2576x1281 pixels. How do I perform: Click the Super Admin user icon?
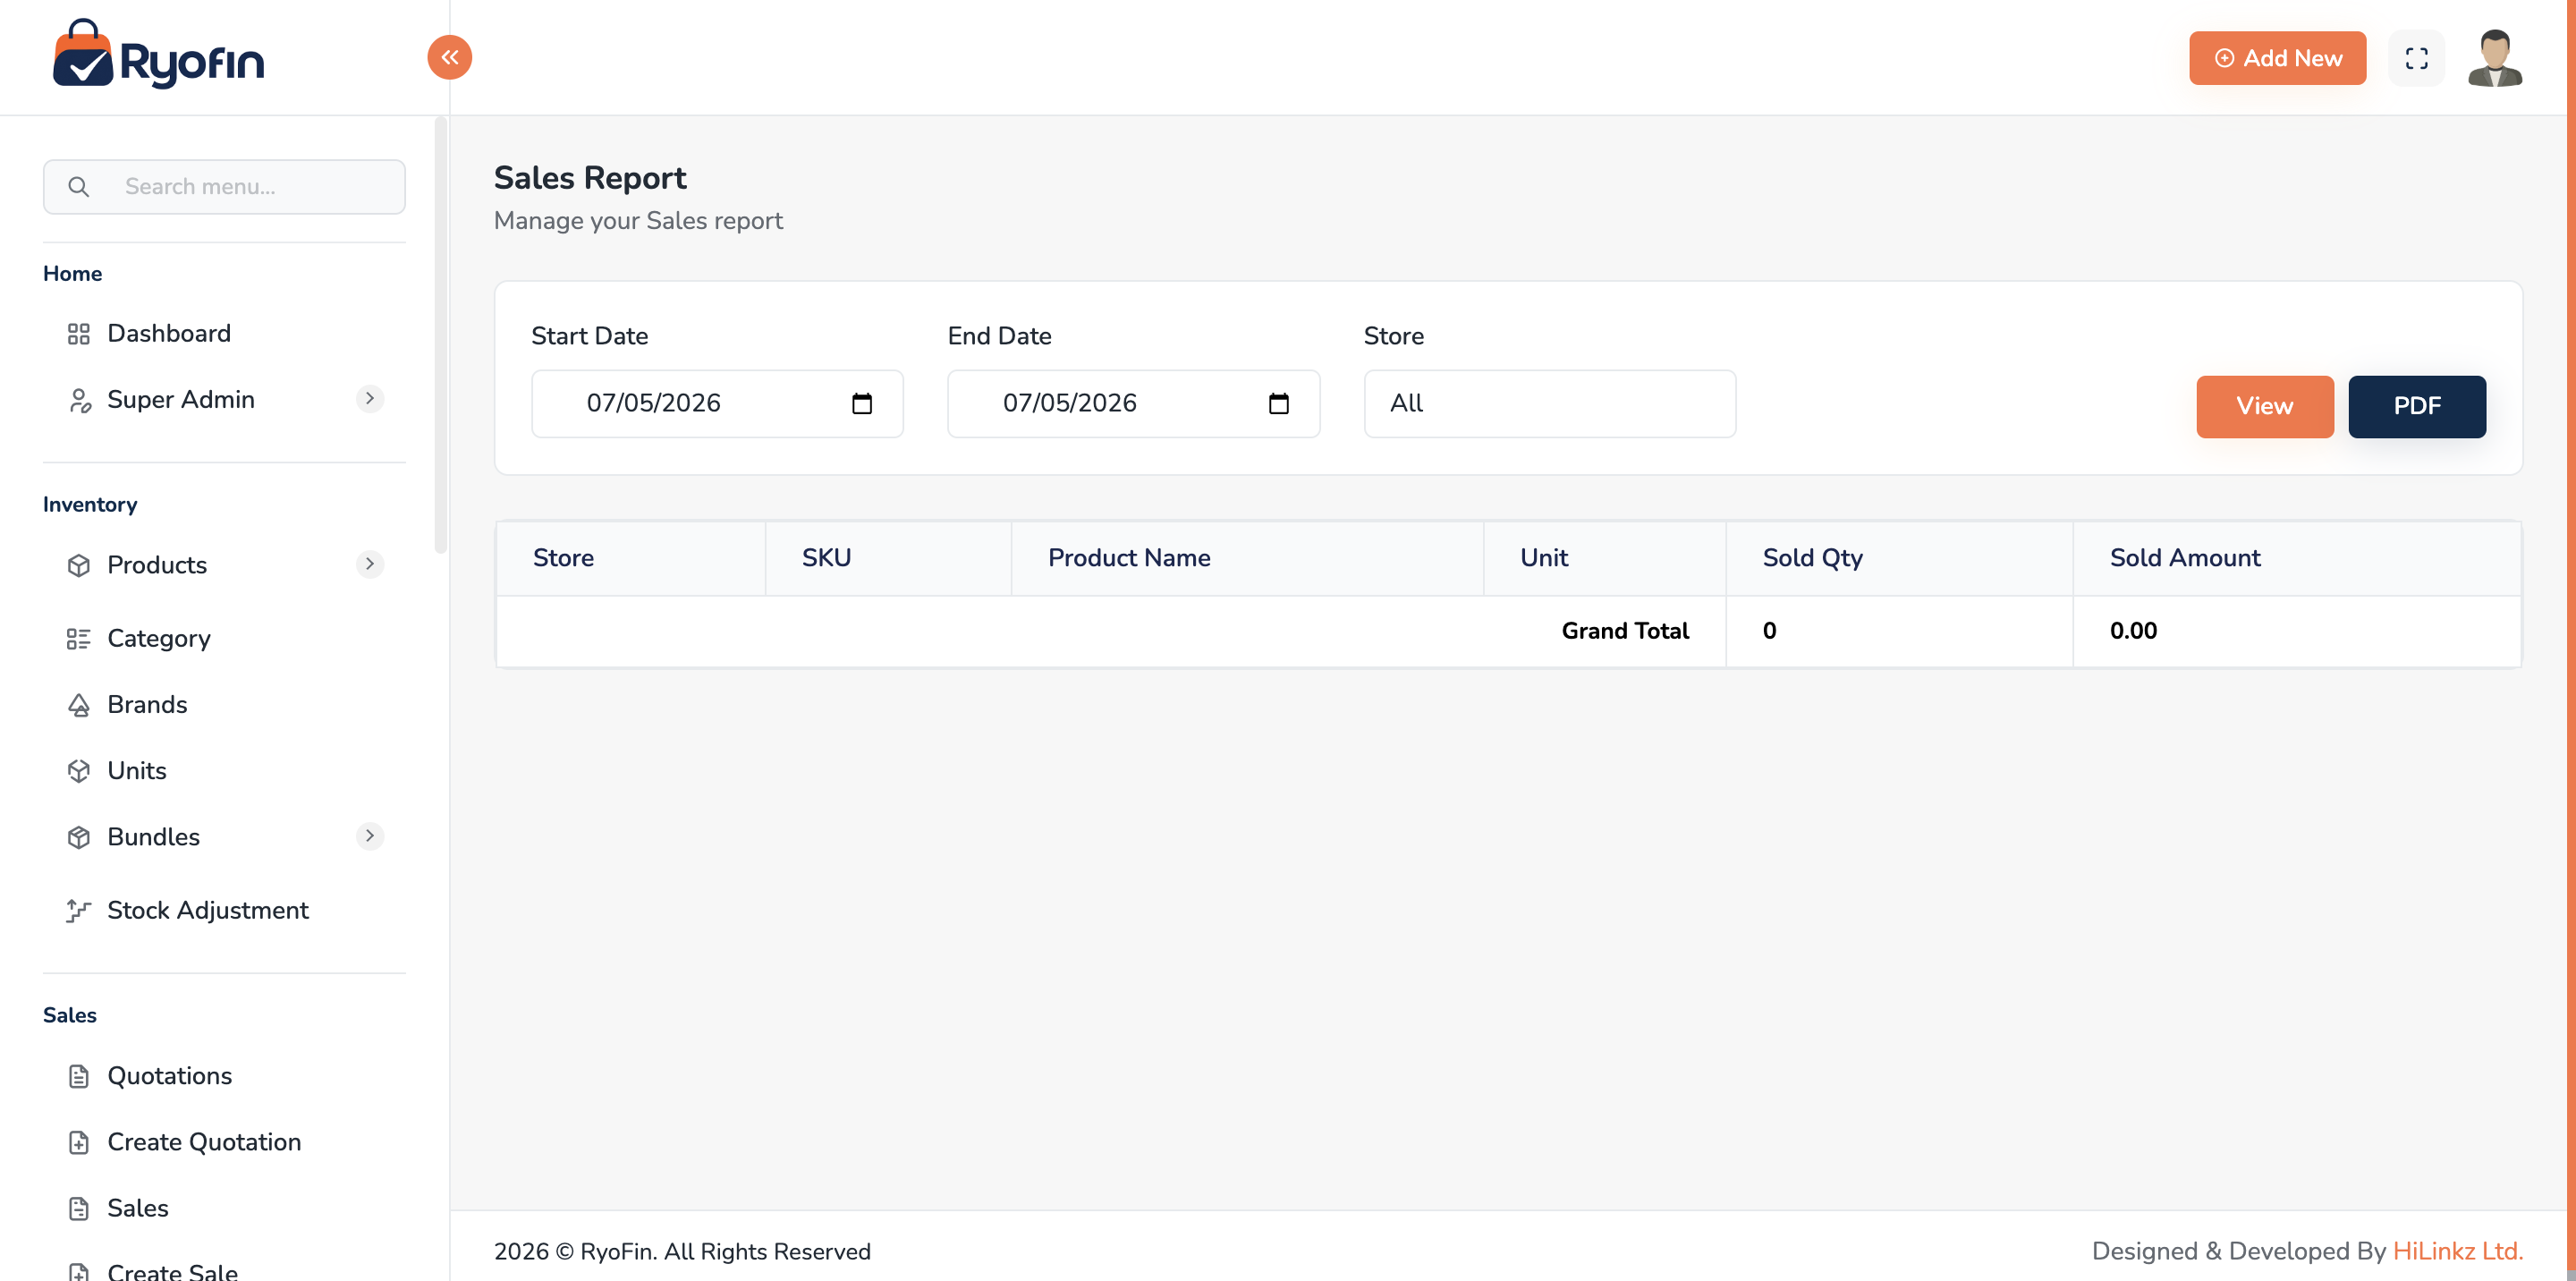79,400
